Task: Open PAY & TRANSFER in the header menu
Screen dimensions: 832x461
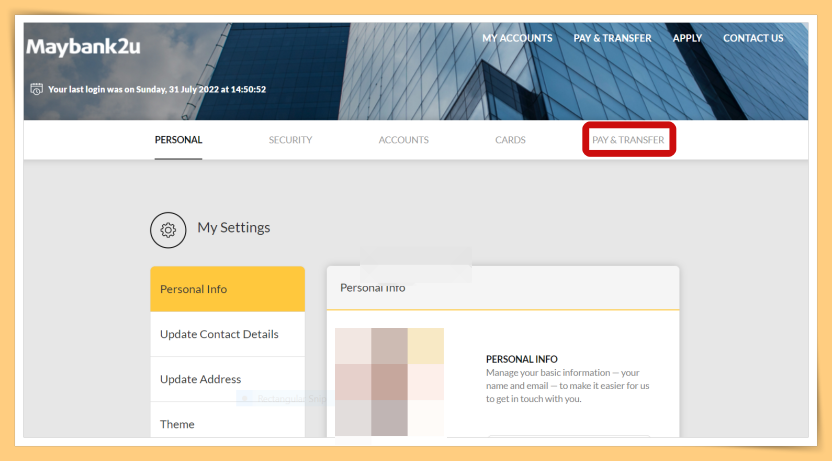Action: click(x=612, y=38)
